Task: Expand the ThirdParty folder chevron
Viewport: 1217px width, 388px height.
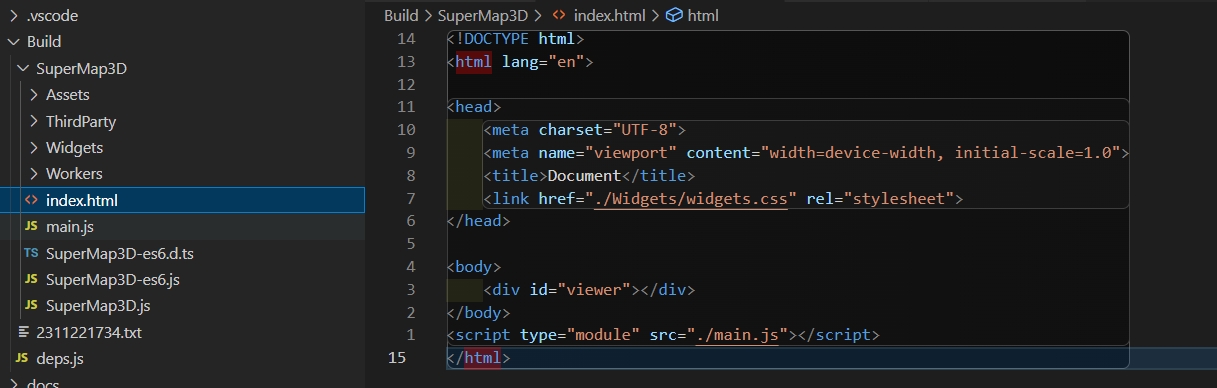Action: click(x=34, y=122)
